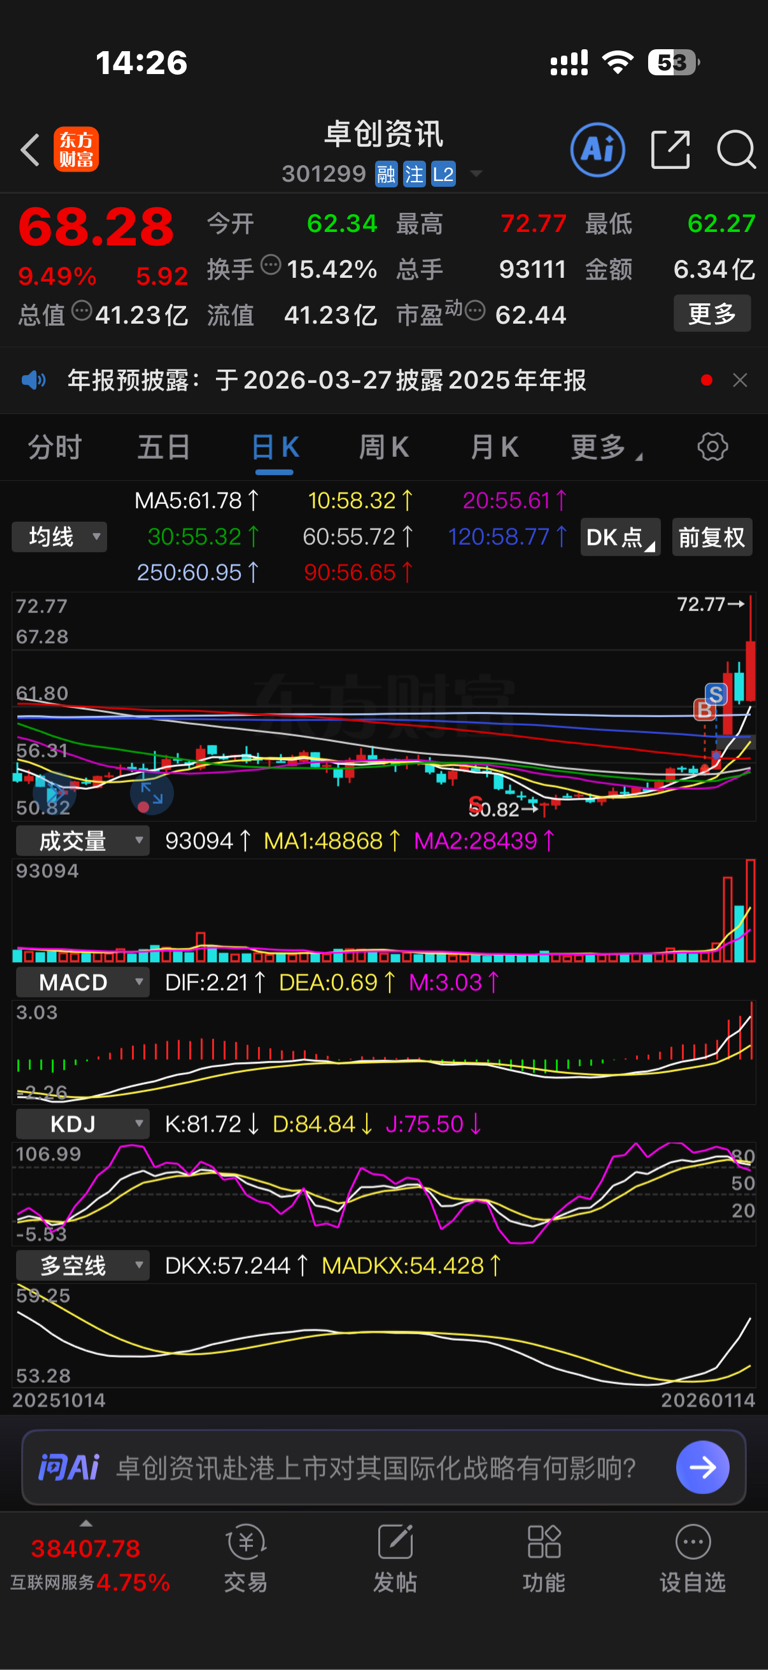Switch to 分时 tab
The height and width of the screenshot is (1670, 768).
point(54,447)
